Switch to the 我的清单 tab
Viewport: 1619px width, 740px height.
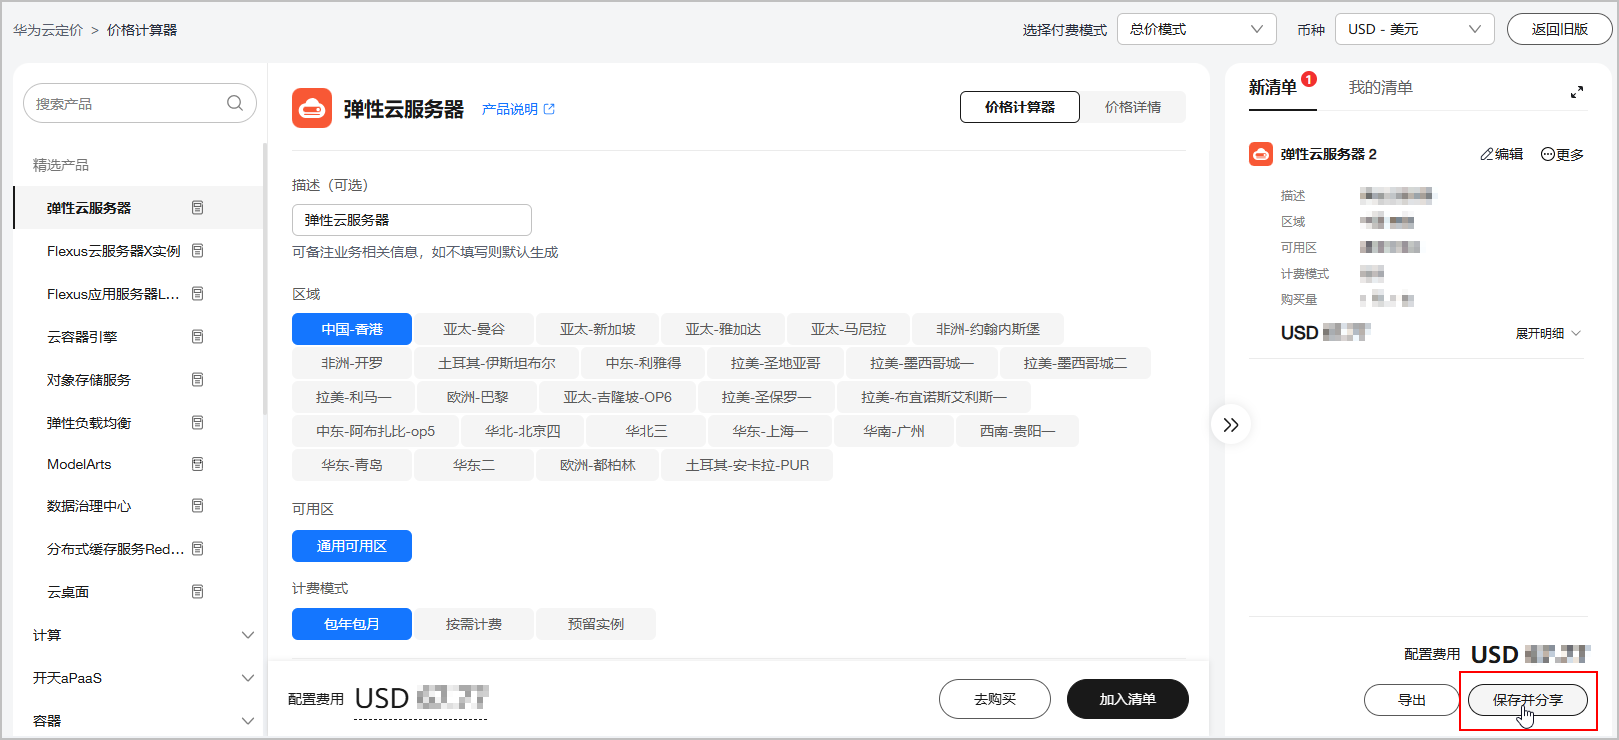(x=1380, y=88)
